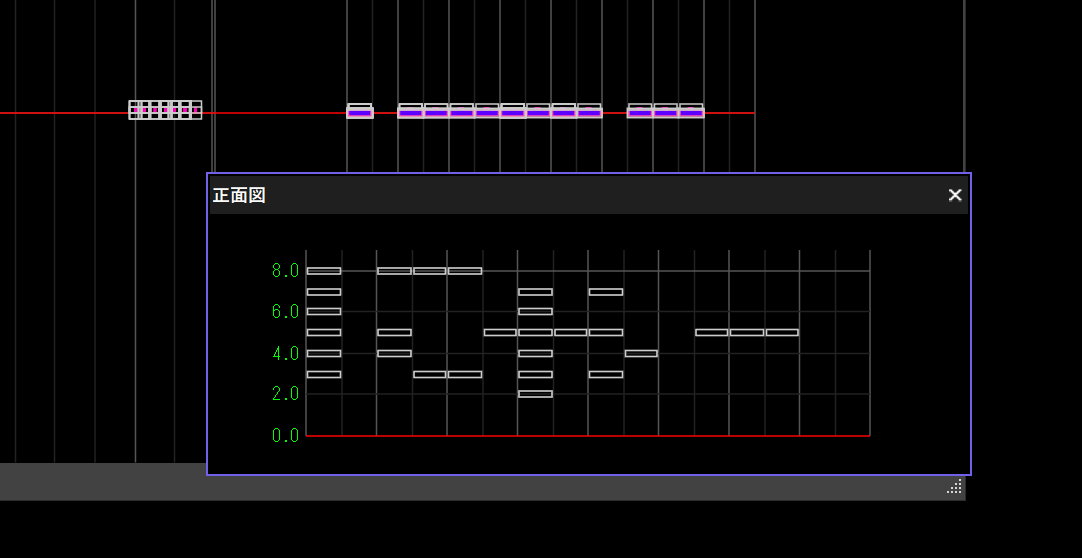This screenshot has height=558, width=1082.
Task: Select the rightmost block at height 7.0
Action: pos(606,292)
